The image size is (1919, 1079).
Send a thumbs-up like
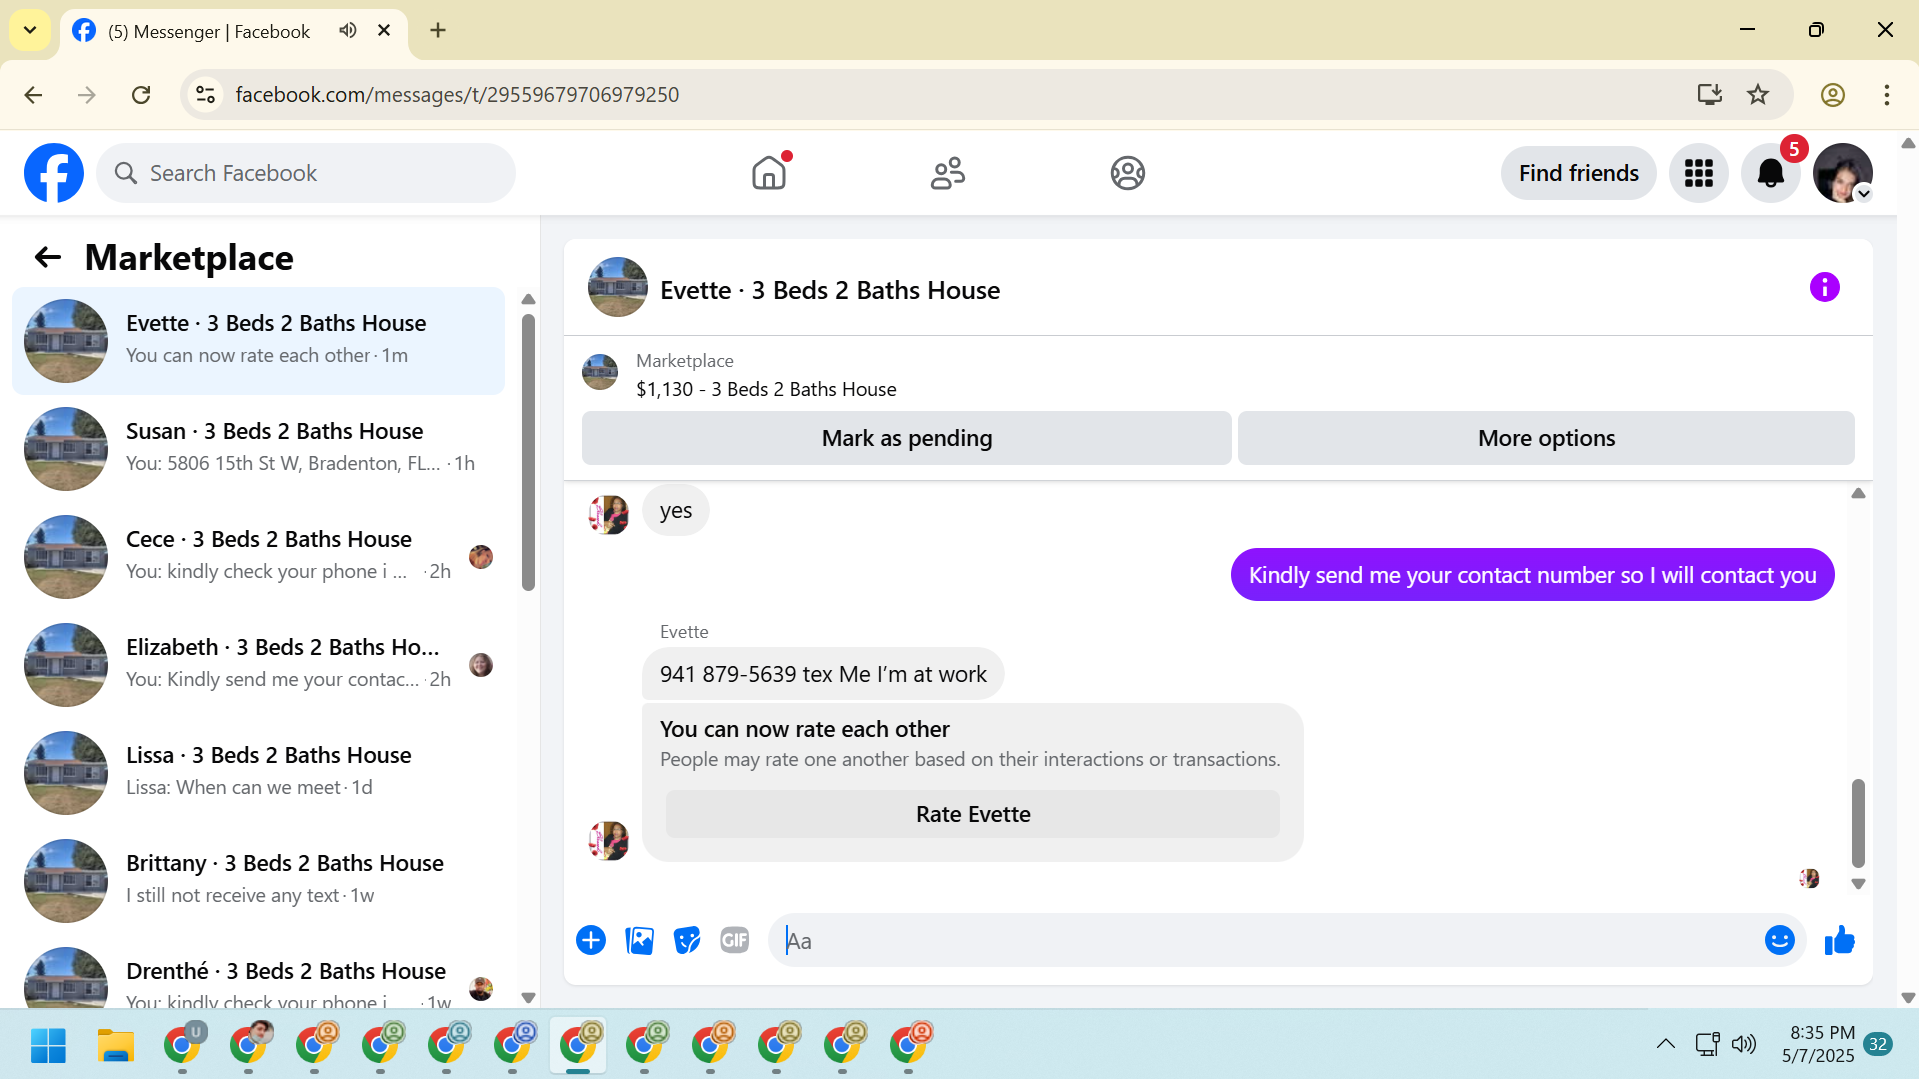tap(1839, 940)
